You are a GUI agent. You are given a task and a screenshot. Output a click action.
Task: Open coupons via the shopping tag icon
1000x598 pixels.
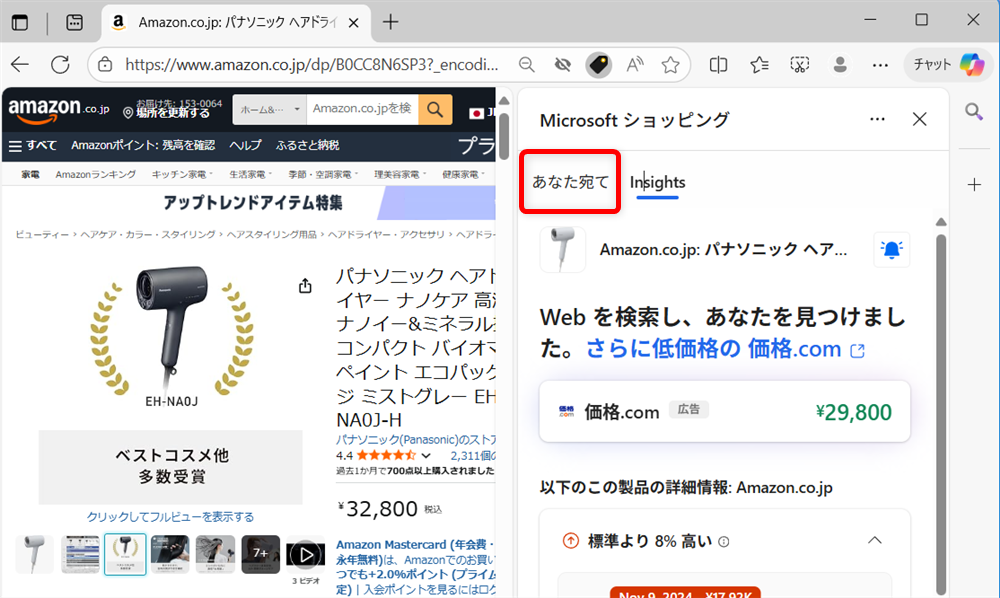pos(599,63)
